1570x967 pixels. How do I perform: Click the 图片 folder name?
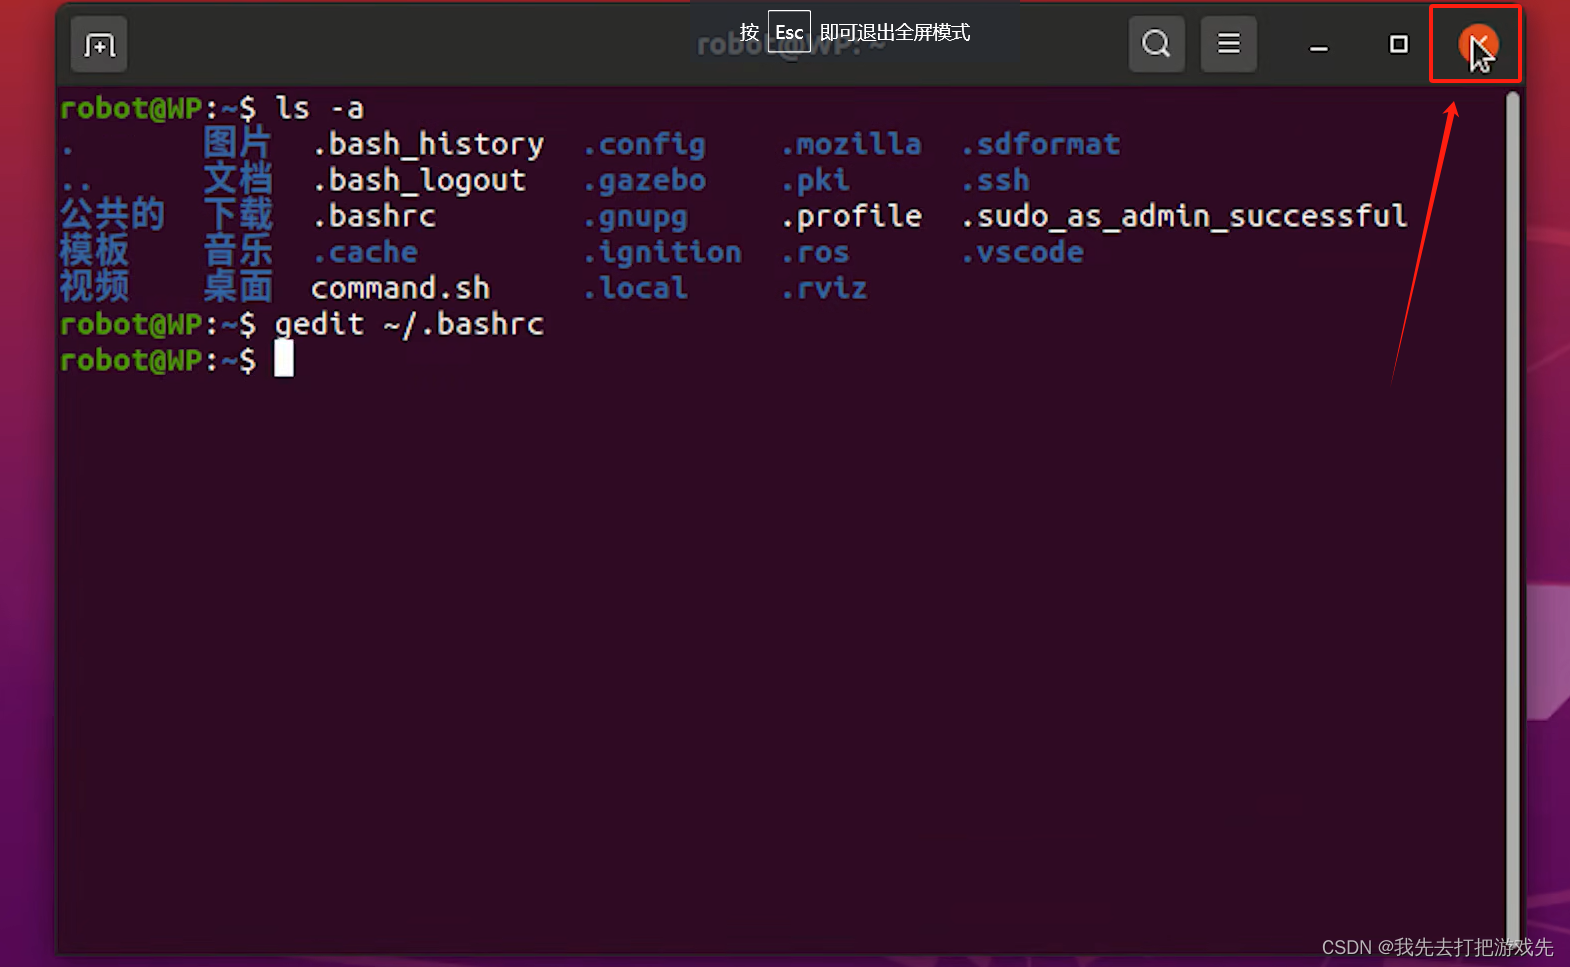(238, 143)
